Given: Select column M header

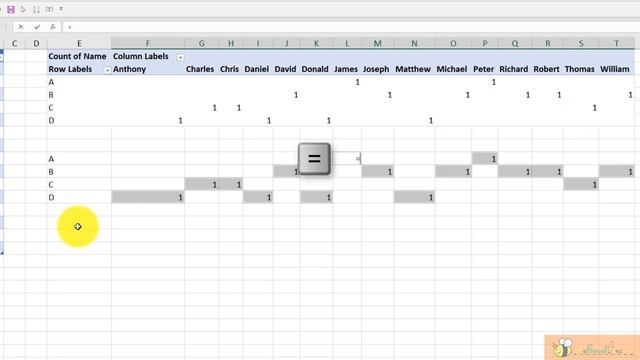Looking at the screenshot, I should tap(378, 43).
